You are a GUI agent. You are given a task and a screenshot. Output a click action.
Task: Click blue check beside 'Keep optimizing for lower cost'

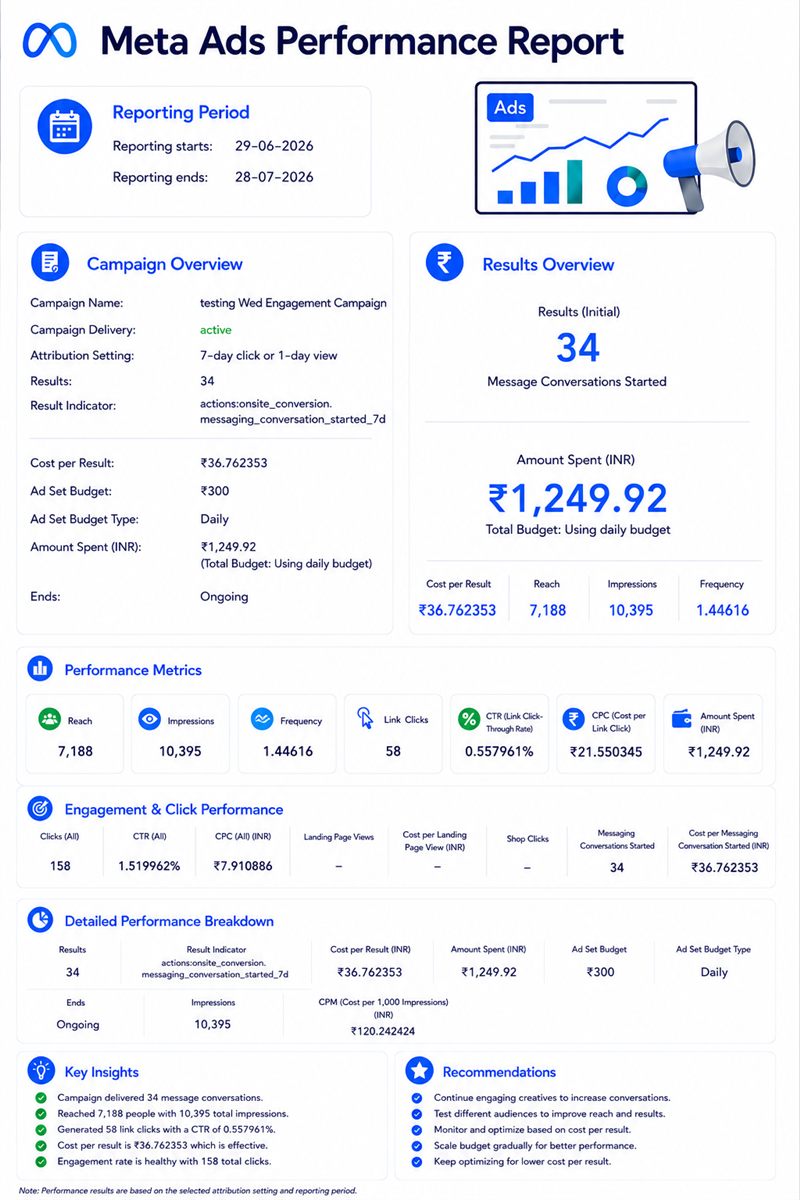(x=416, y=1161)
